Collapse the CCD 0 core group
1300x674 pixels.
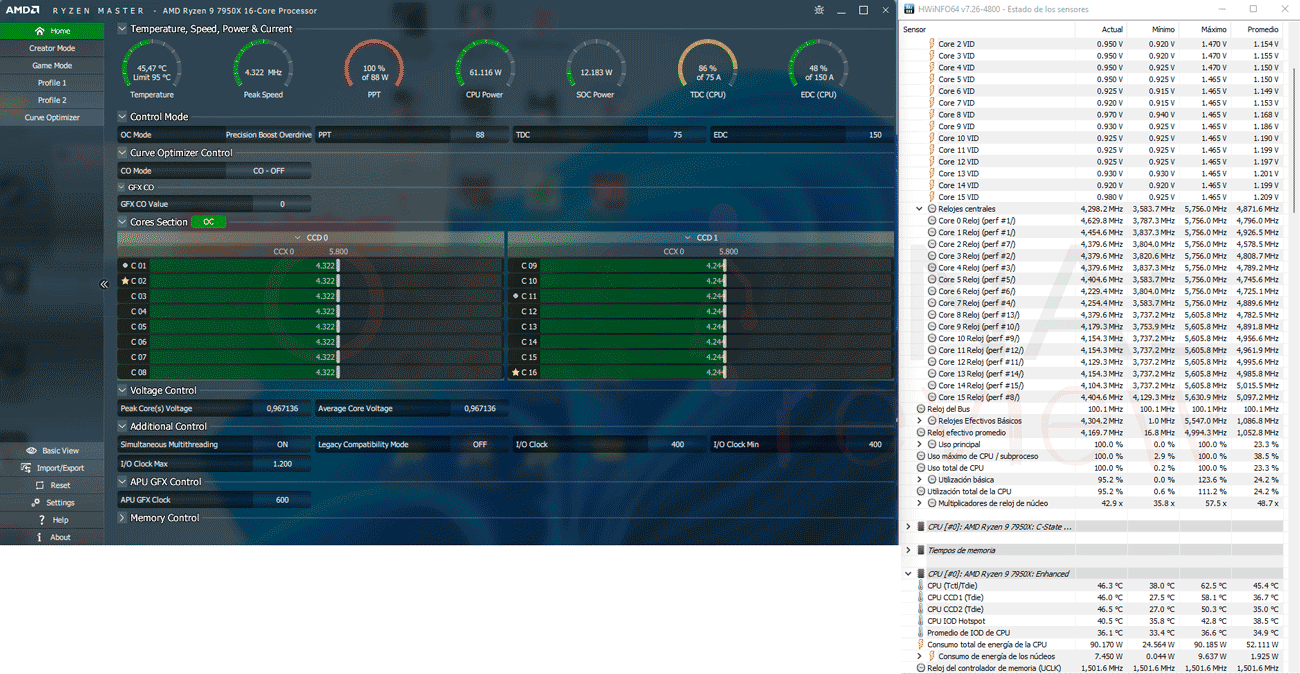pyautogui.click(x=298, y=238)
